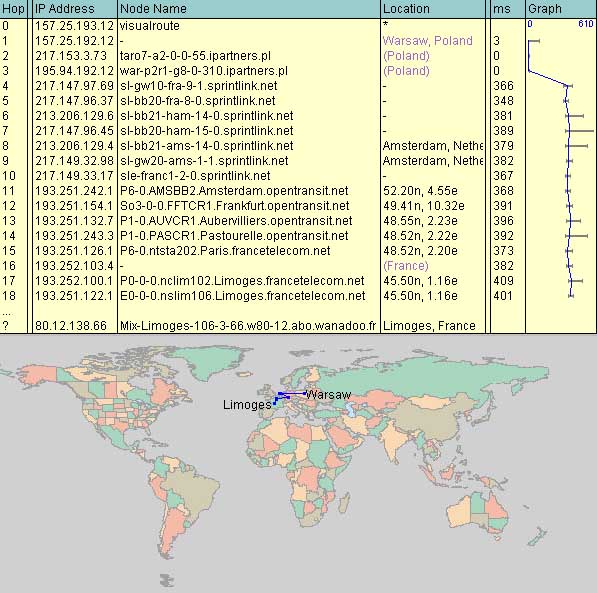The height and width of the screenshot is (593, 597).
Task: Select node P1-0.AUVCR1.Aubervilliers.opentransit.net
Action: (236, 221)
